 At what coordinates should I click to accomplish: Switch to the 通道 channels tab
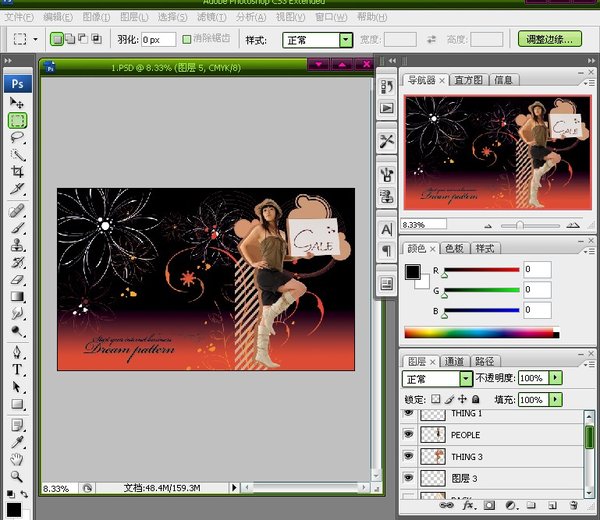(453, 361)
